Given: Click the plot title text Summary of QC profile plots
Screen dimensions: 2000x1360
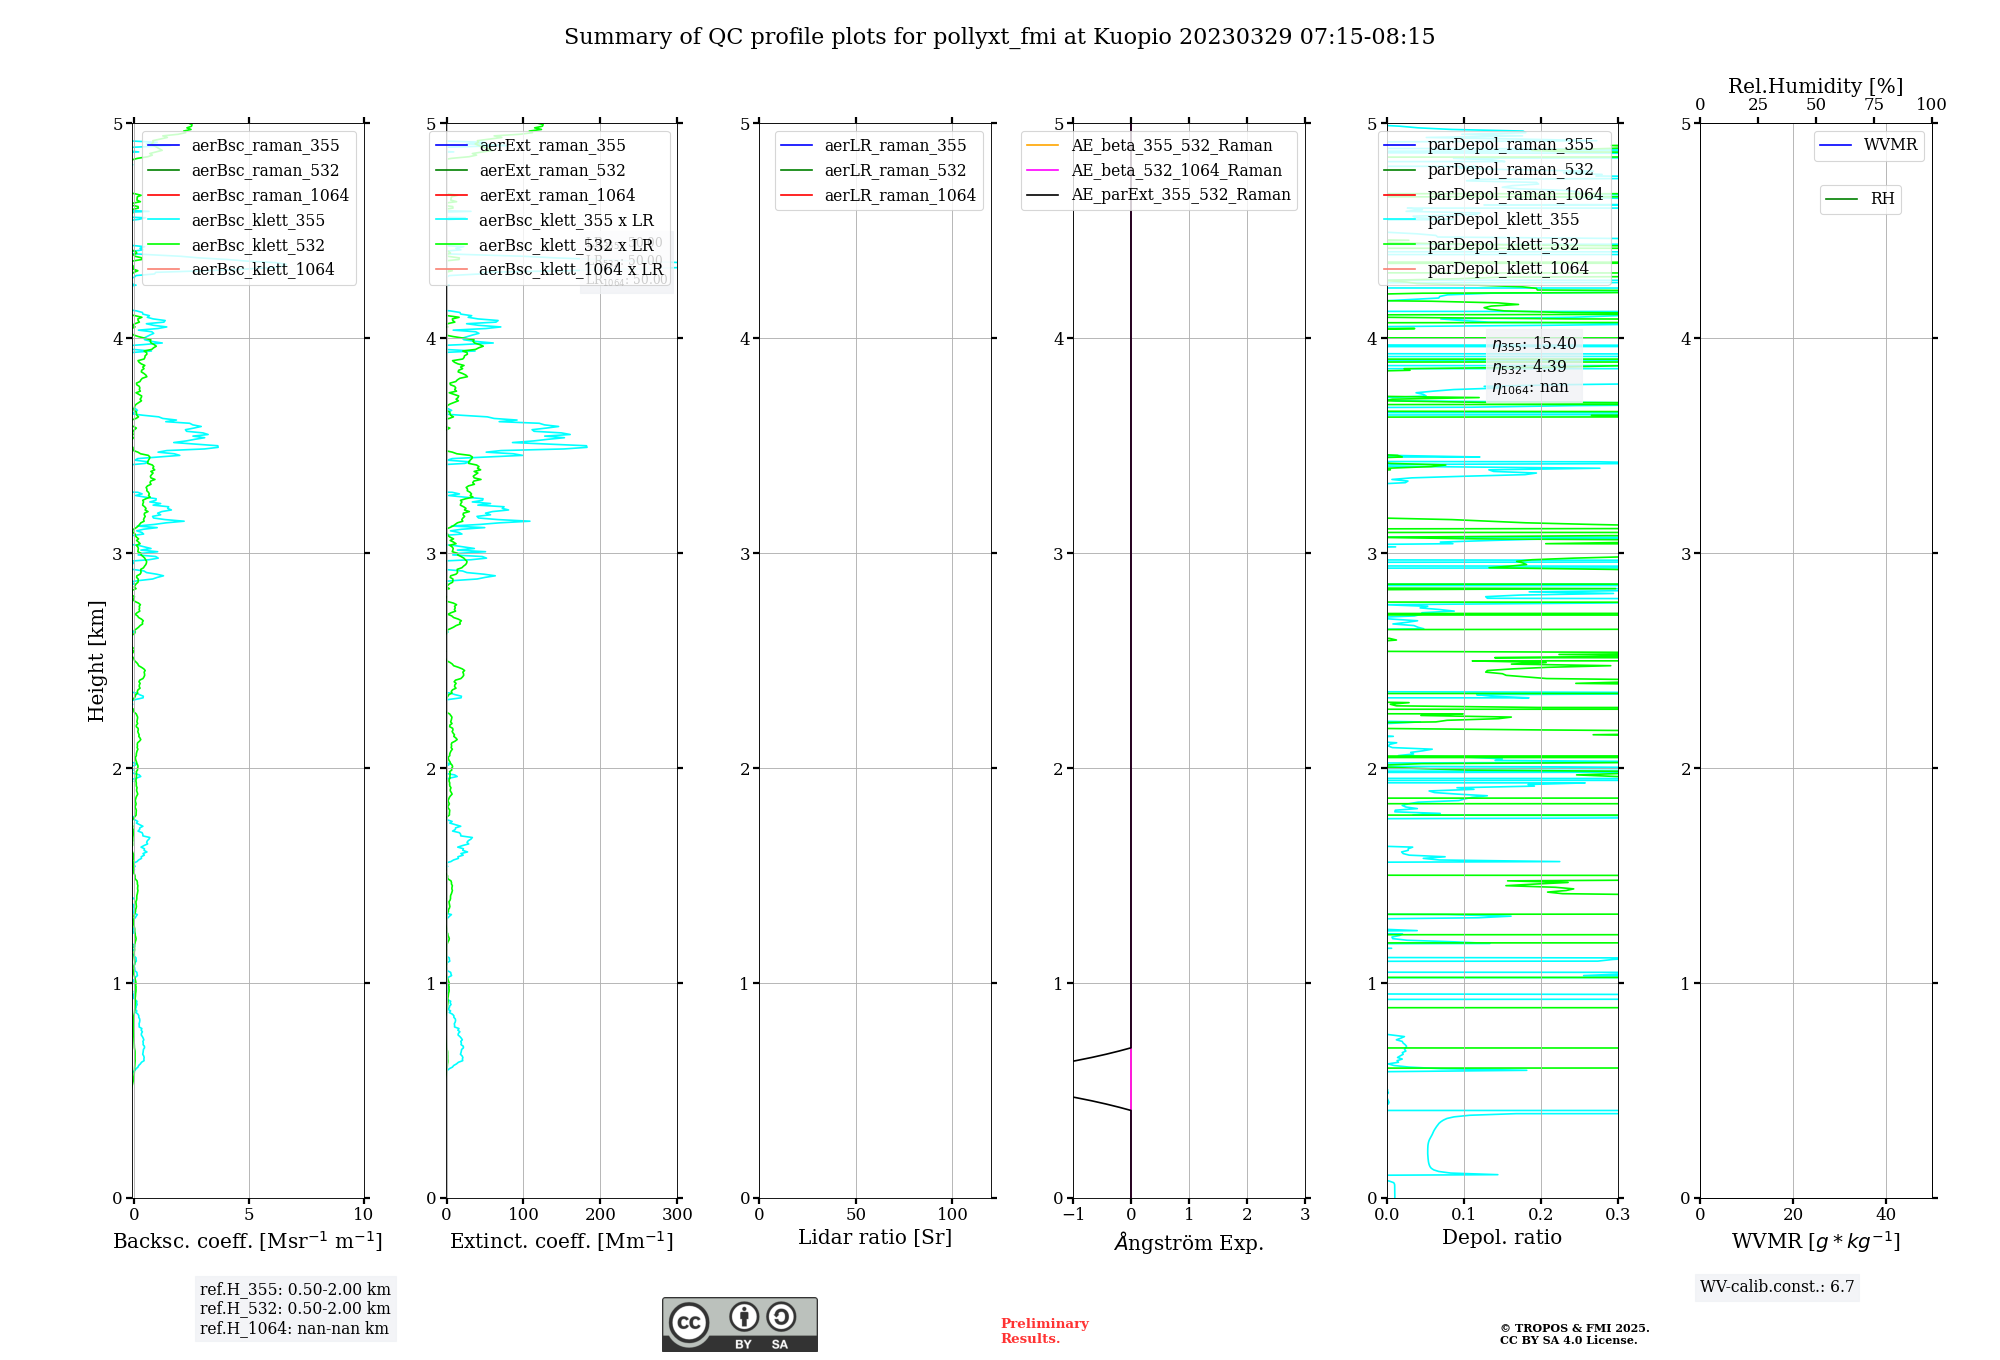Looking at the screenshot, I should pyautogui.click(x=999, y=37).
